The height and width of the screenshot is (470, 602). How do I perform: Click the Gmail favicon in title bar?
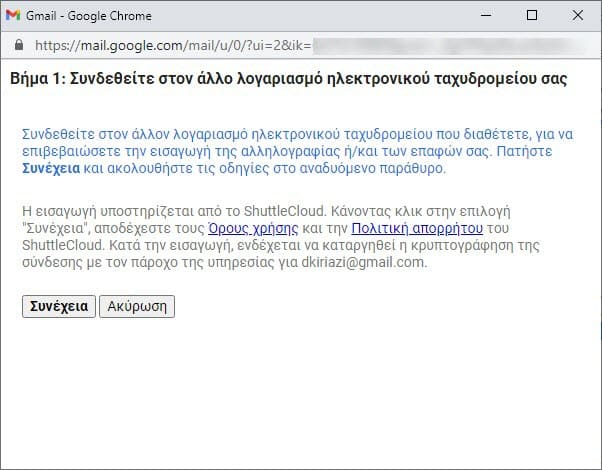(x=13, y=15)
